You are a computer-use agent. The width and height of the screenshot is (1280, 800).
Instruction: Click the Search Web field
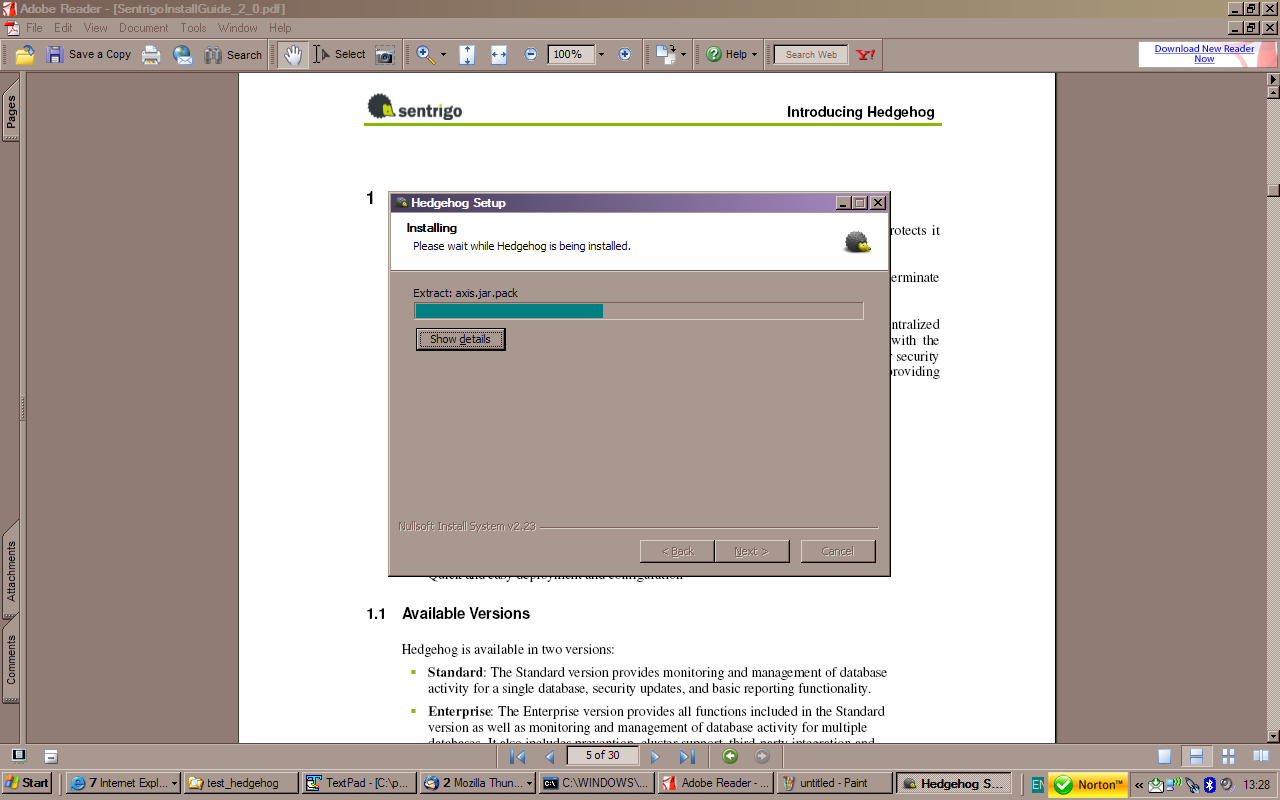click(x=811, y=55)
